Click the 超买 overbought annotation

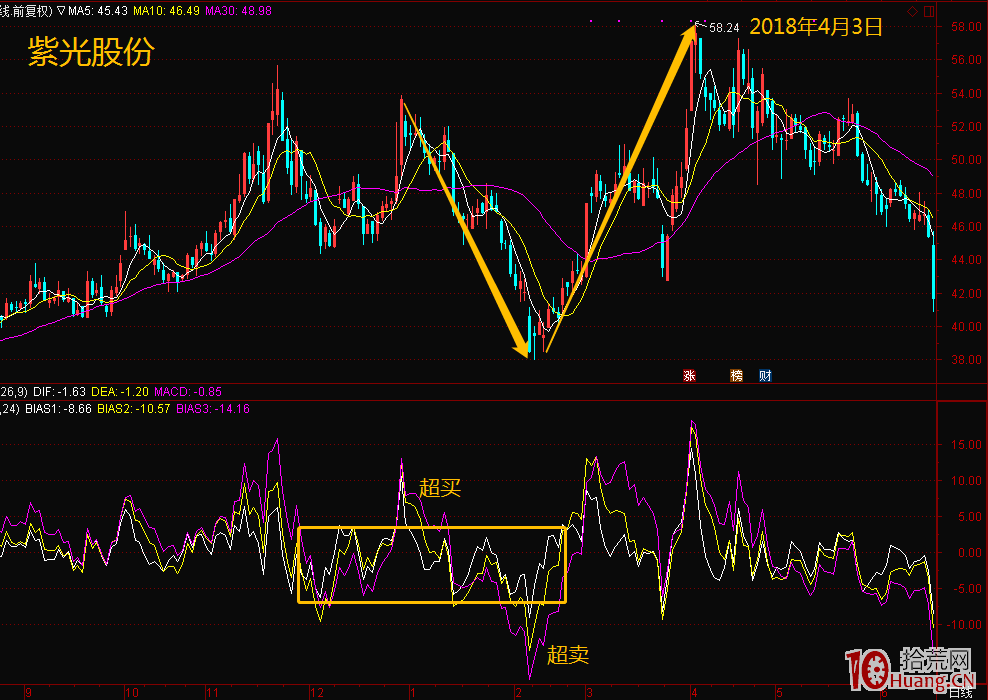tap(440, 488)
